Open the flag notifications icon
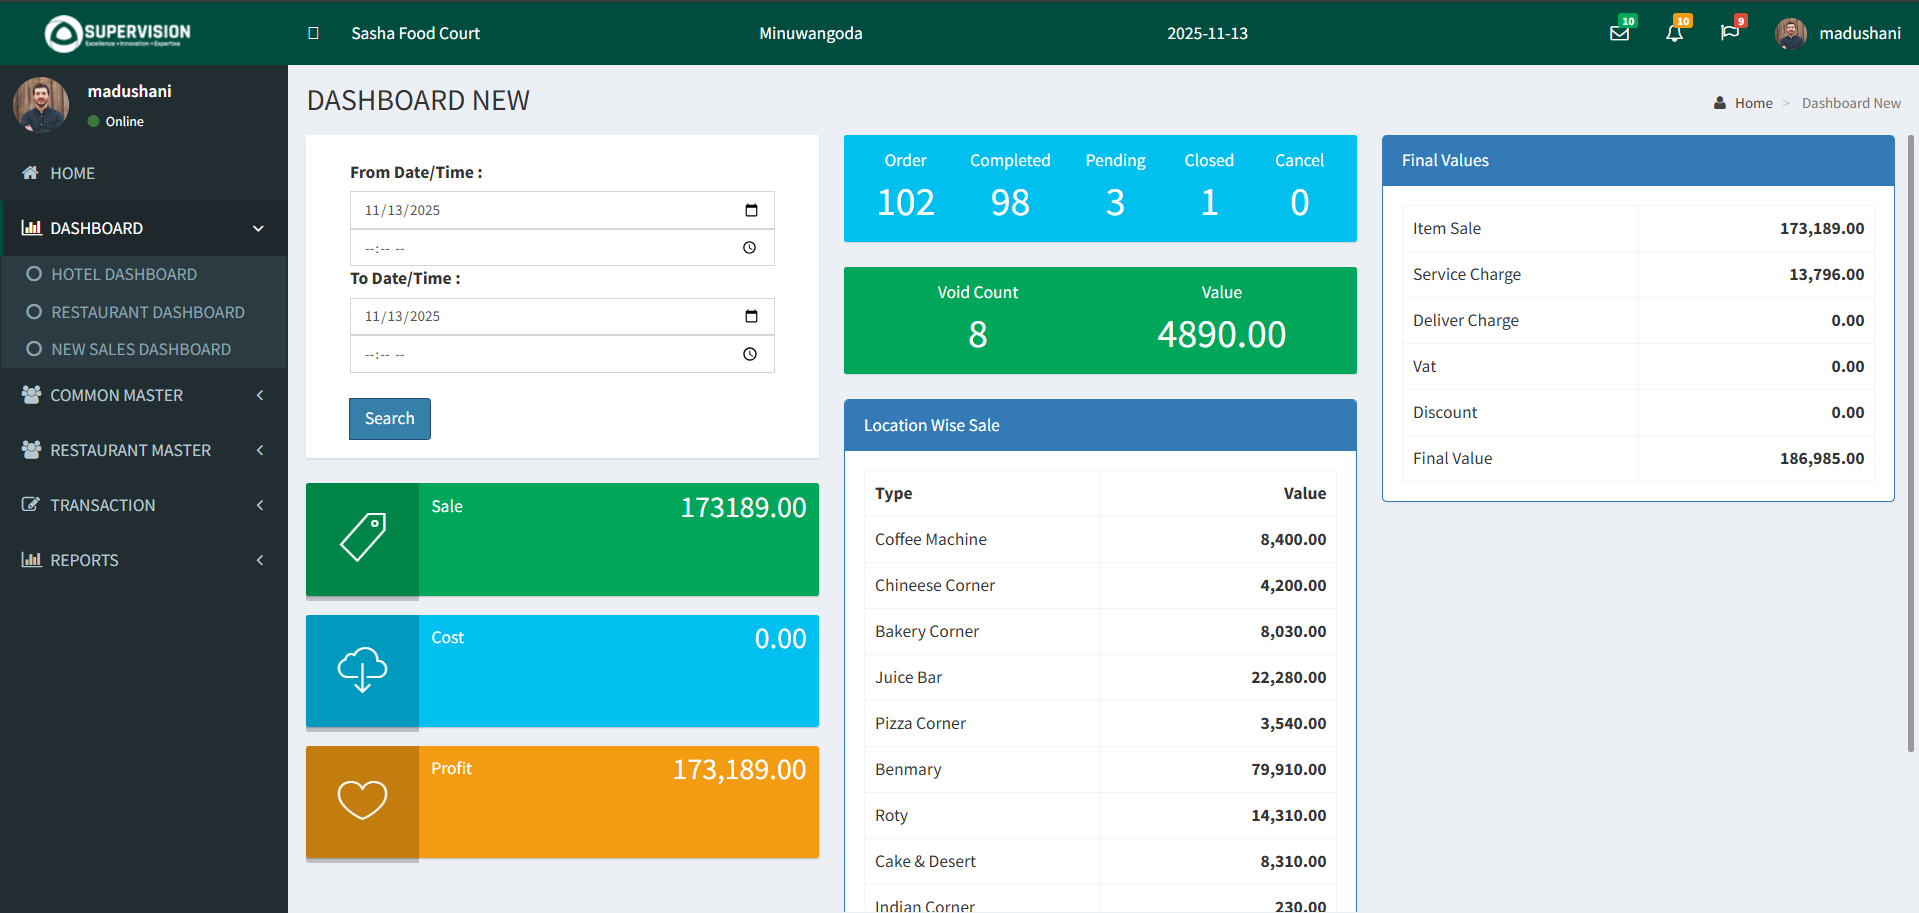This screenshot has height=913, width=1919. (1729, 33)
